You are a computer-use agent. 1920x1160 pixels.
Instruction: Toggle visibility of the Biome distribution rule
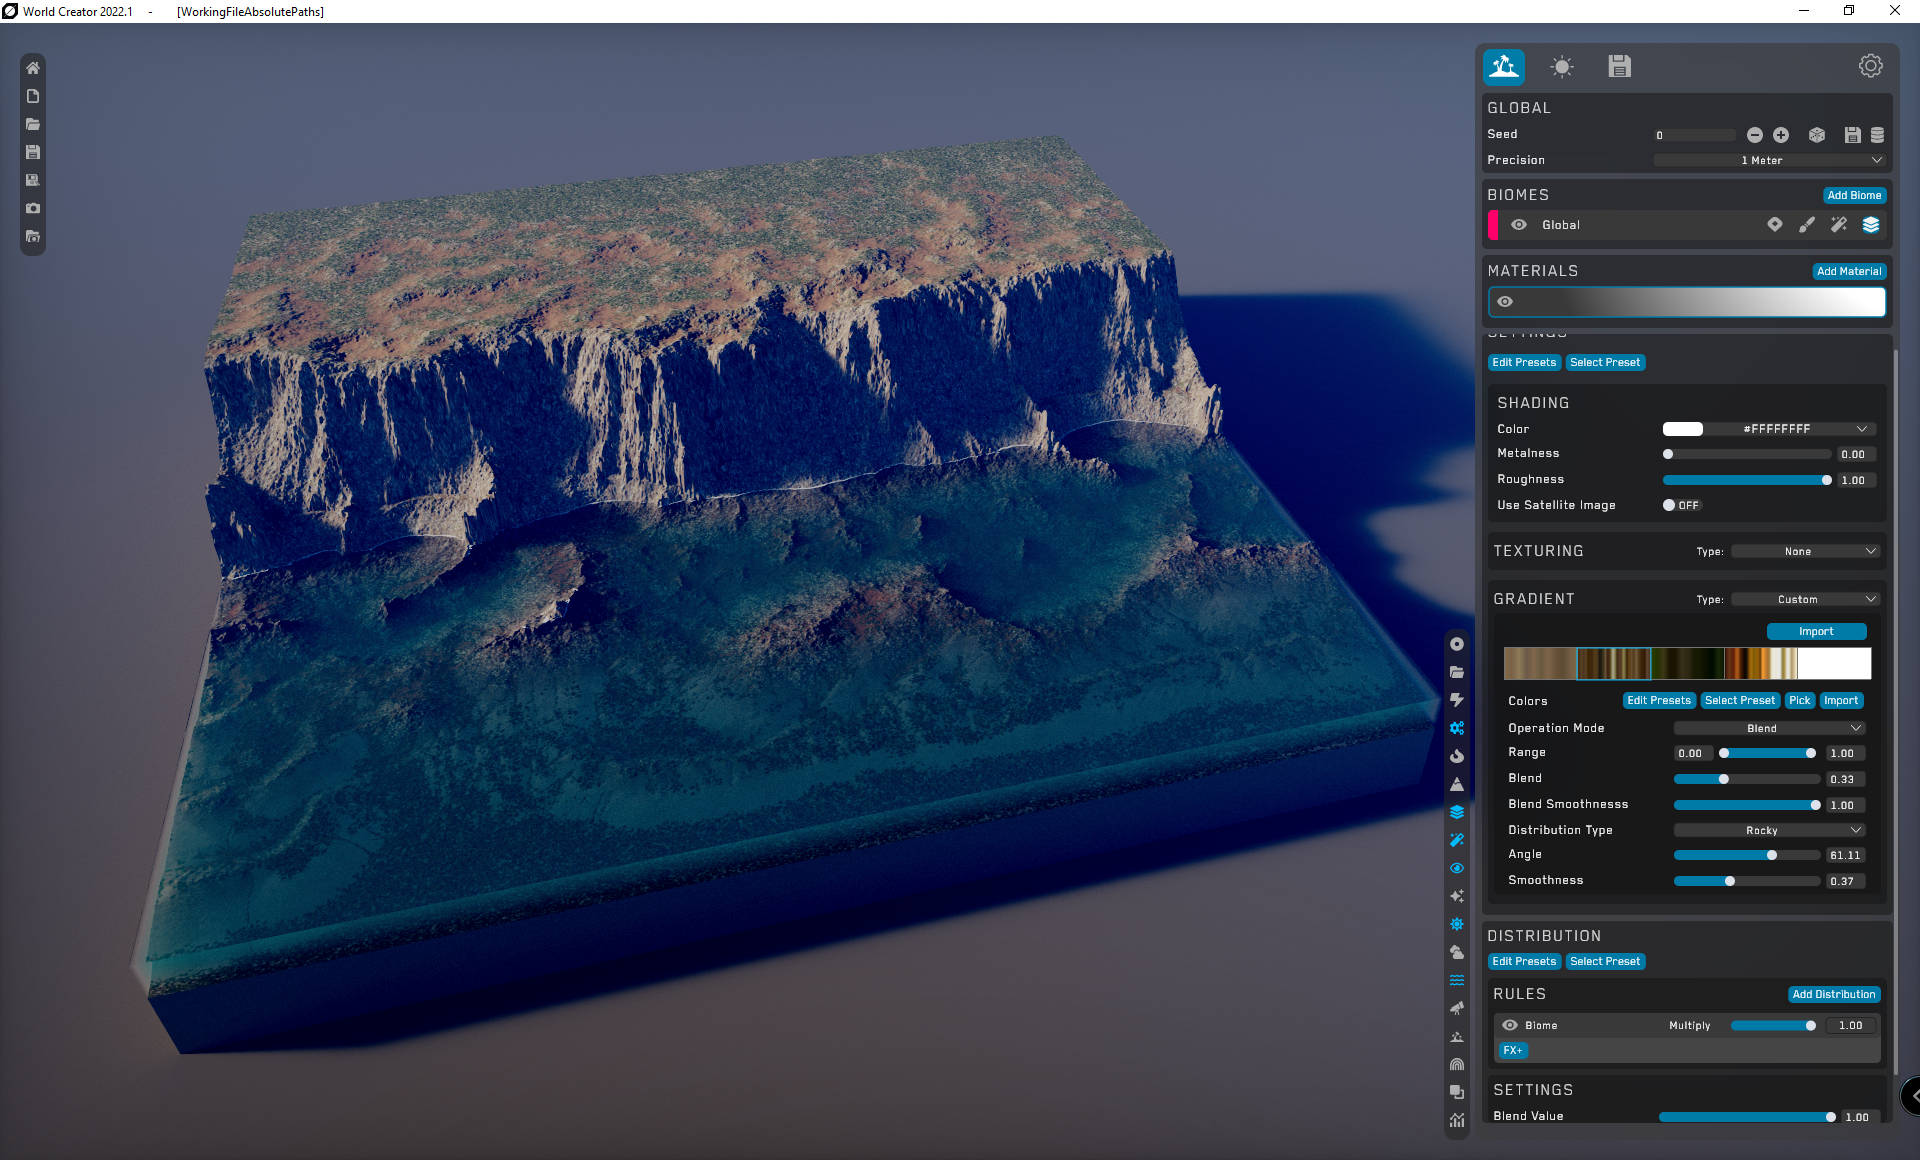pos(1510,1025)
